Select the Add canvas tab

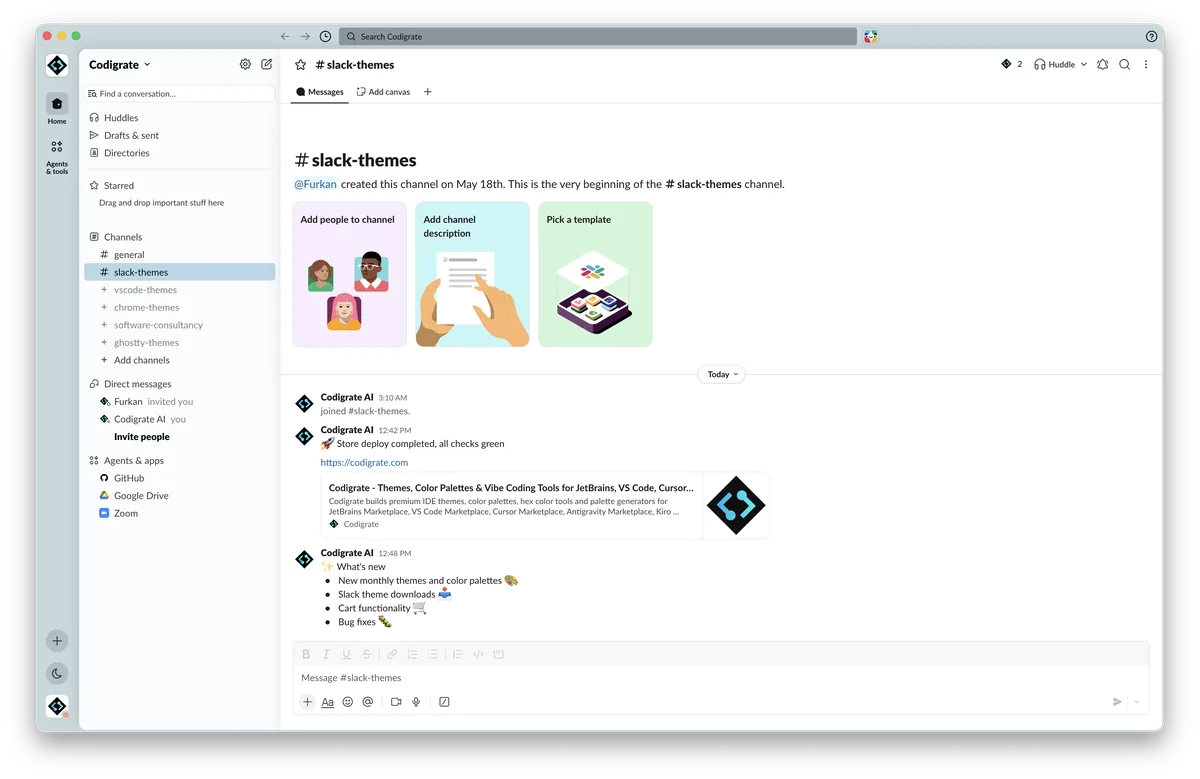(x=383, y=92)
